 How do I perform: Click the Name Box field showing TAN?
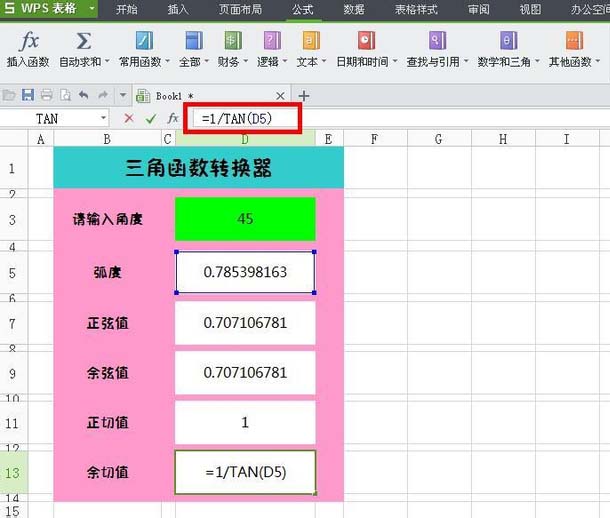pyautogui.click(x=49, y=118)
